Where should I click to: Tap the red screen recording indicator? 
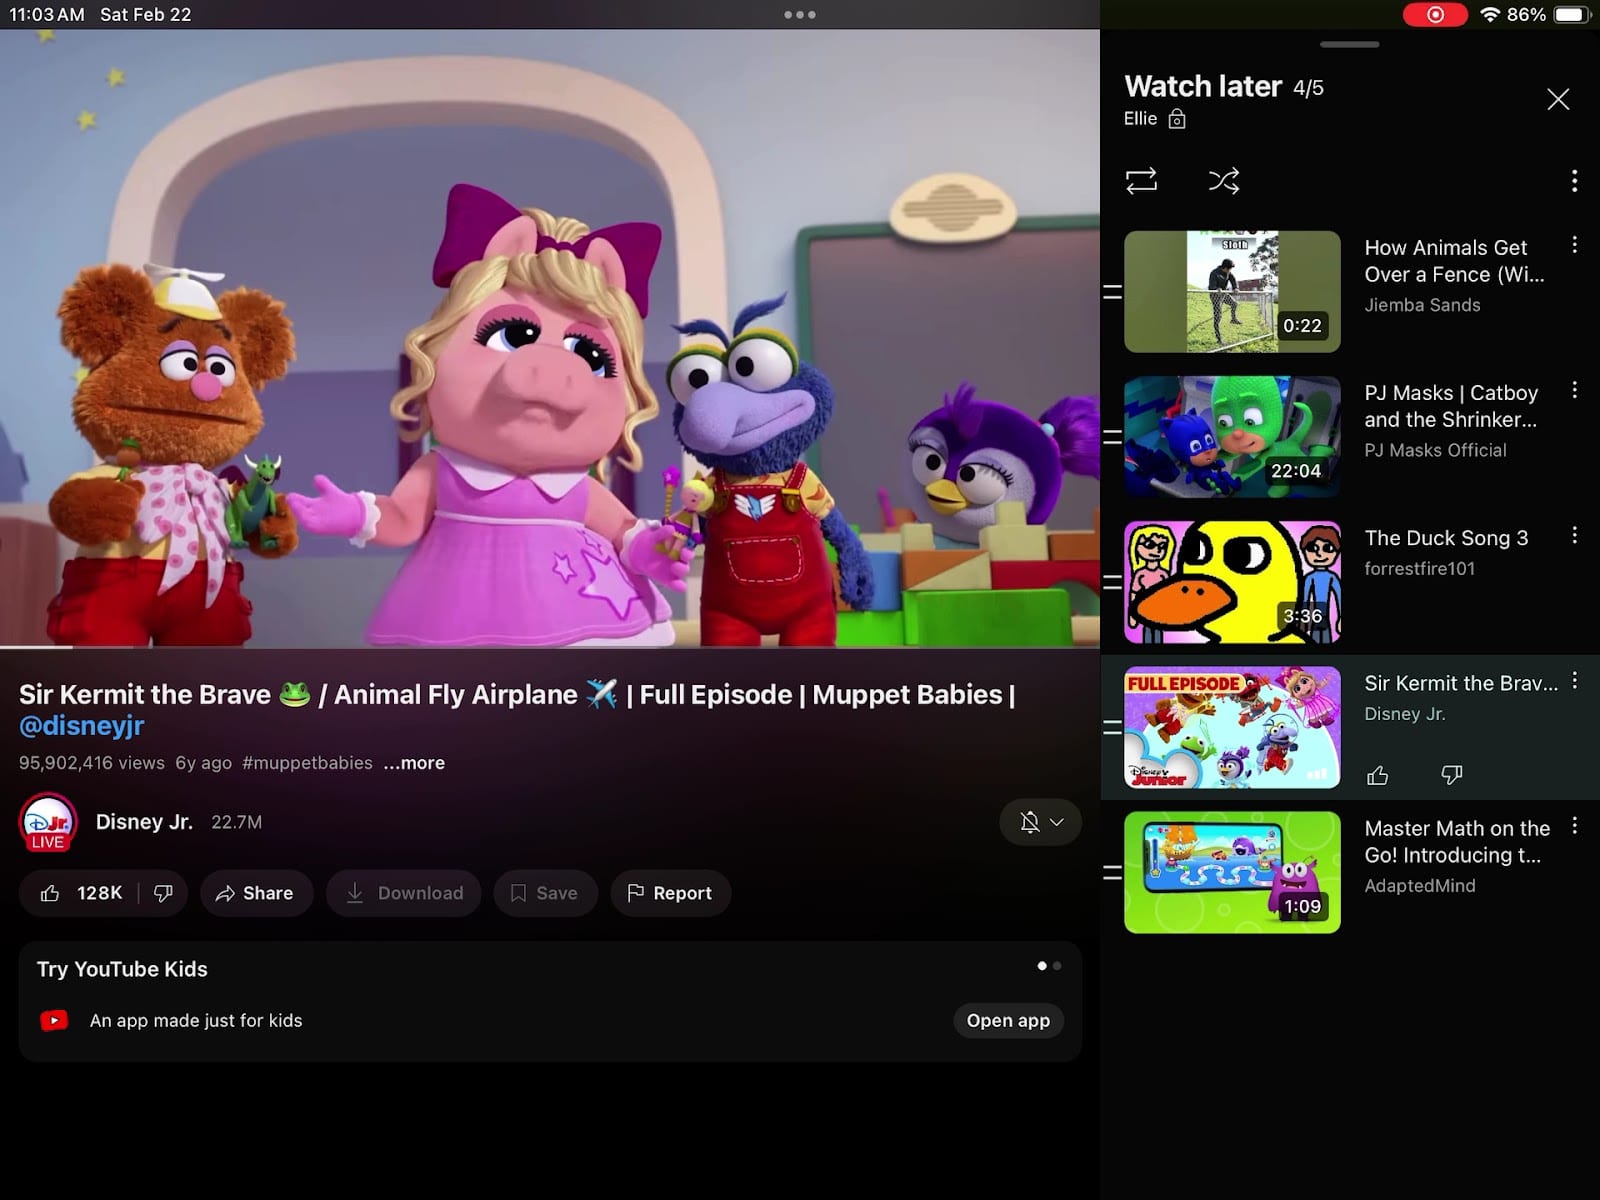pyautogui.click(x=1435, y=15)
